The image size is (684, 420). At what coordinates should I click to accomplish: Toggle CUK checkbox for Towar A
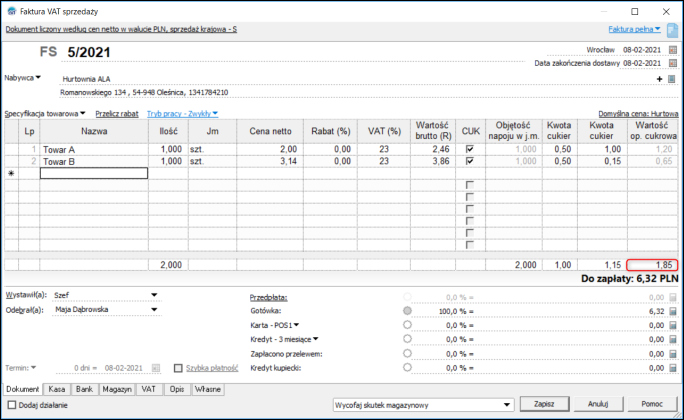pos(470,148)
